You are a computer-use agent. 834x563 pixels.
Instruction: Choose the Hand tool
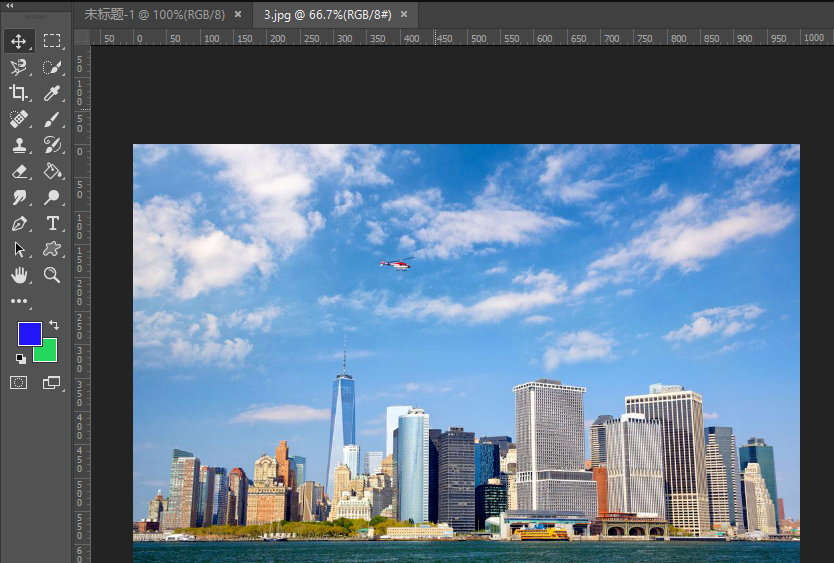[x=18, y=275]
